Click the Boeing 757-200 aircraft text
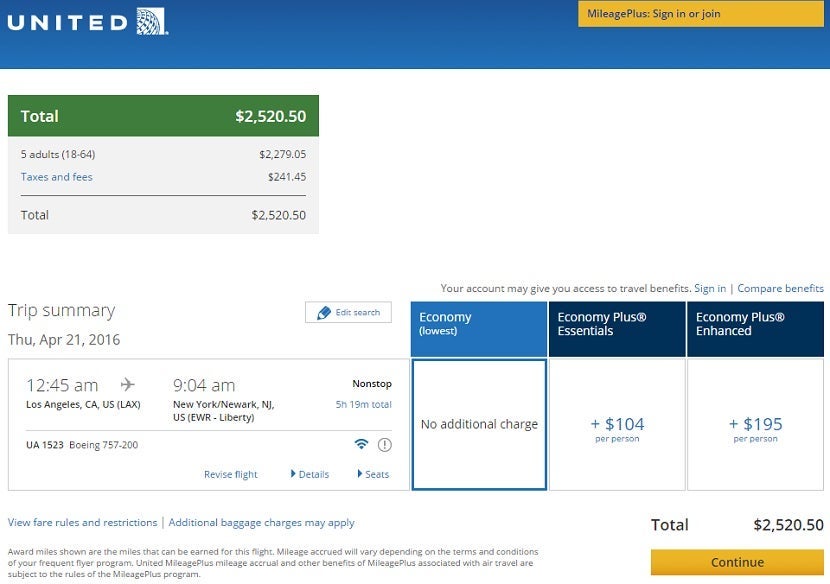This screenshot has height=584, width=830. tap(104, 445)
